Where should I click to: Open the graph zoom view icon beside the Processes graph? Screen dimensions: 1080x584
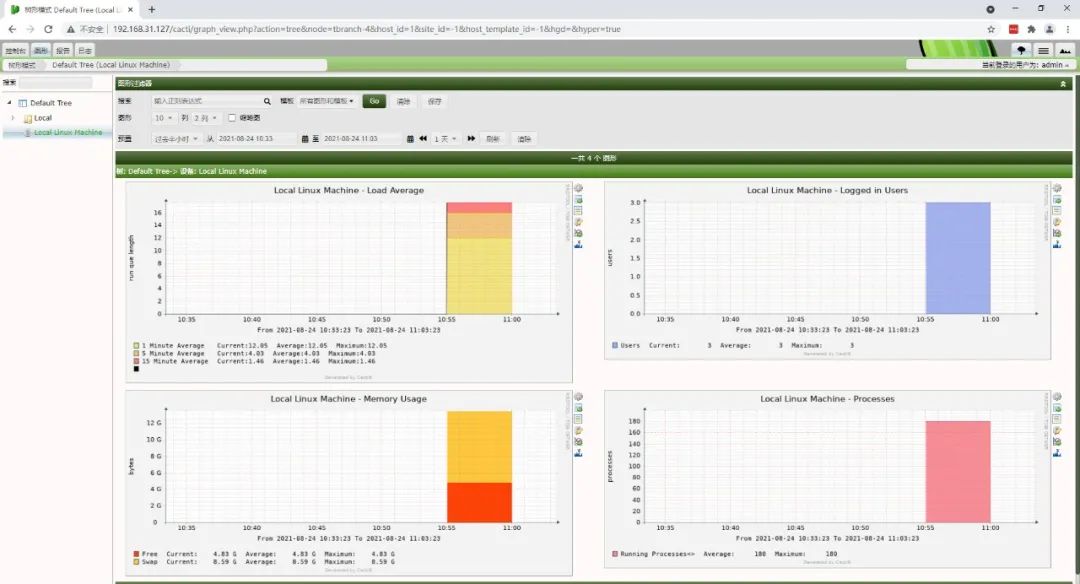tap(1057, 408)
